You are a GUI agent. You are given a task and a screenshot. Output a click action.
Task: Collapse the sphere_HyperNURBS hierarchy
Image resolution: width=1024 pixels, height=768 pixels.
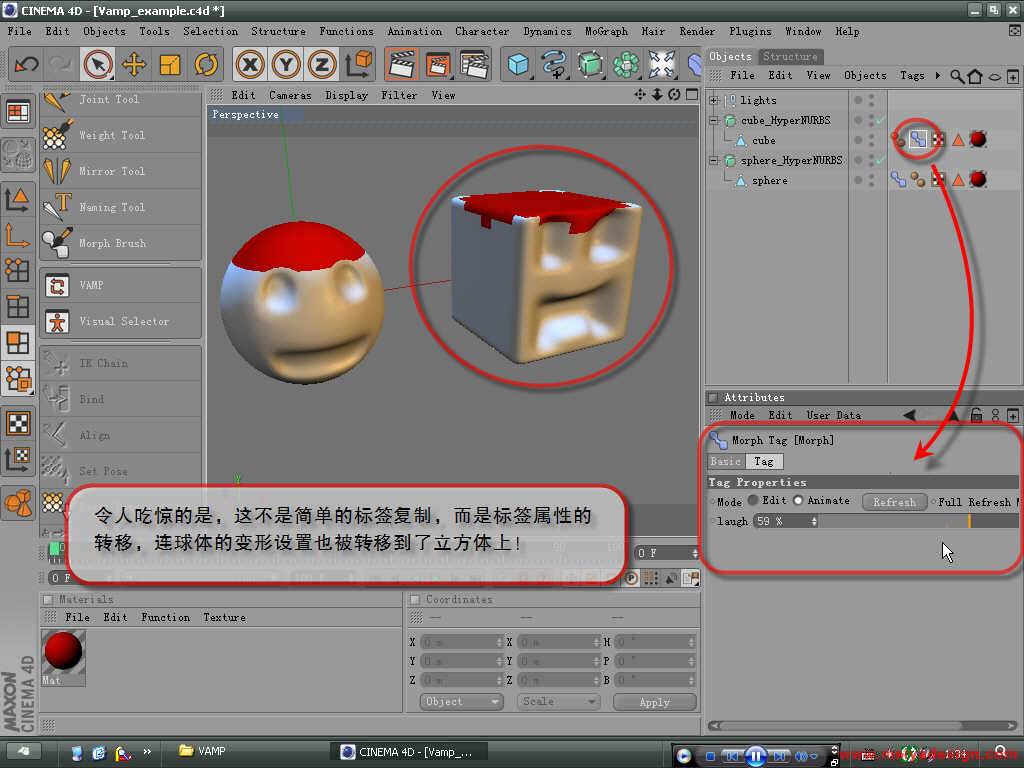tap(713, 160)
